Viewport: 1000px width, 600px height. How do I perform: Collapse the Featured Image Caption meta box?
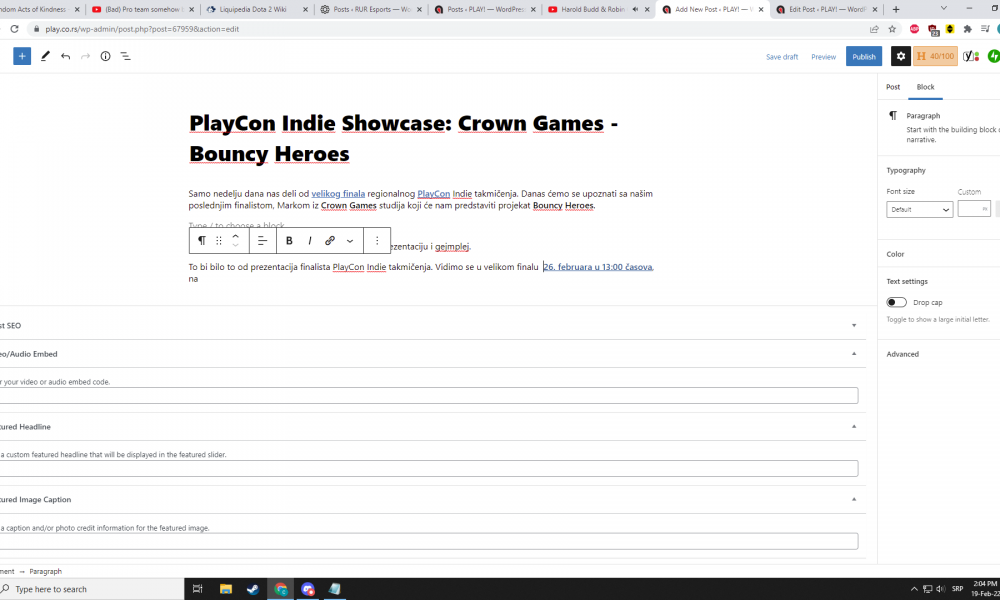coord(854,499)
